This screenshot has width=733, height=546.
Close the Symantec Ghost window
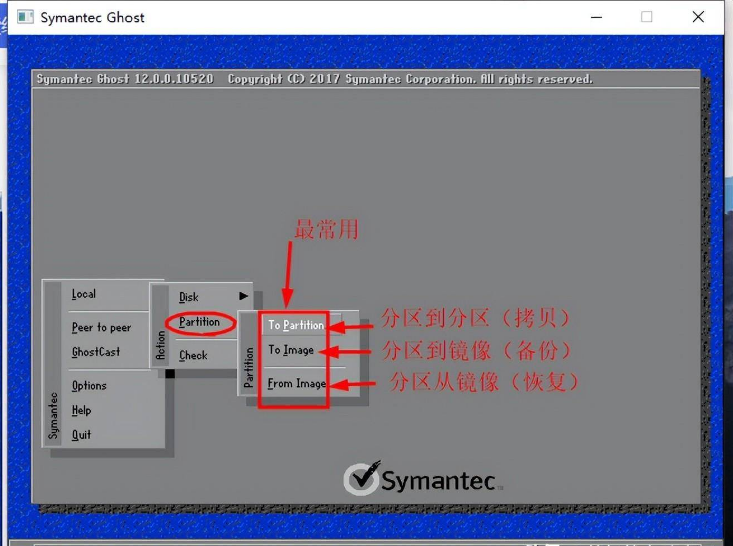pyautogui.click(x=698, y=17)
